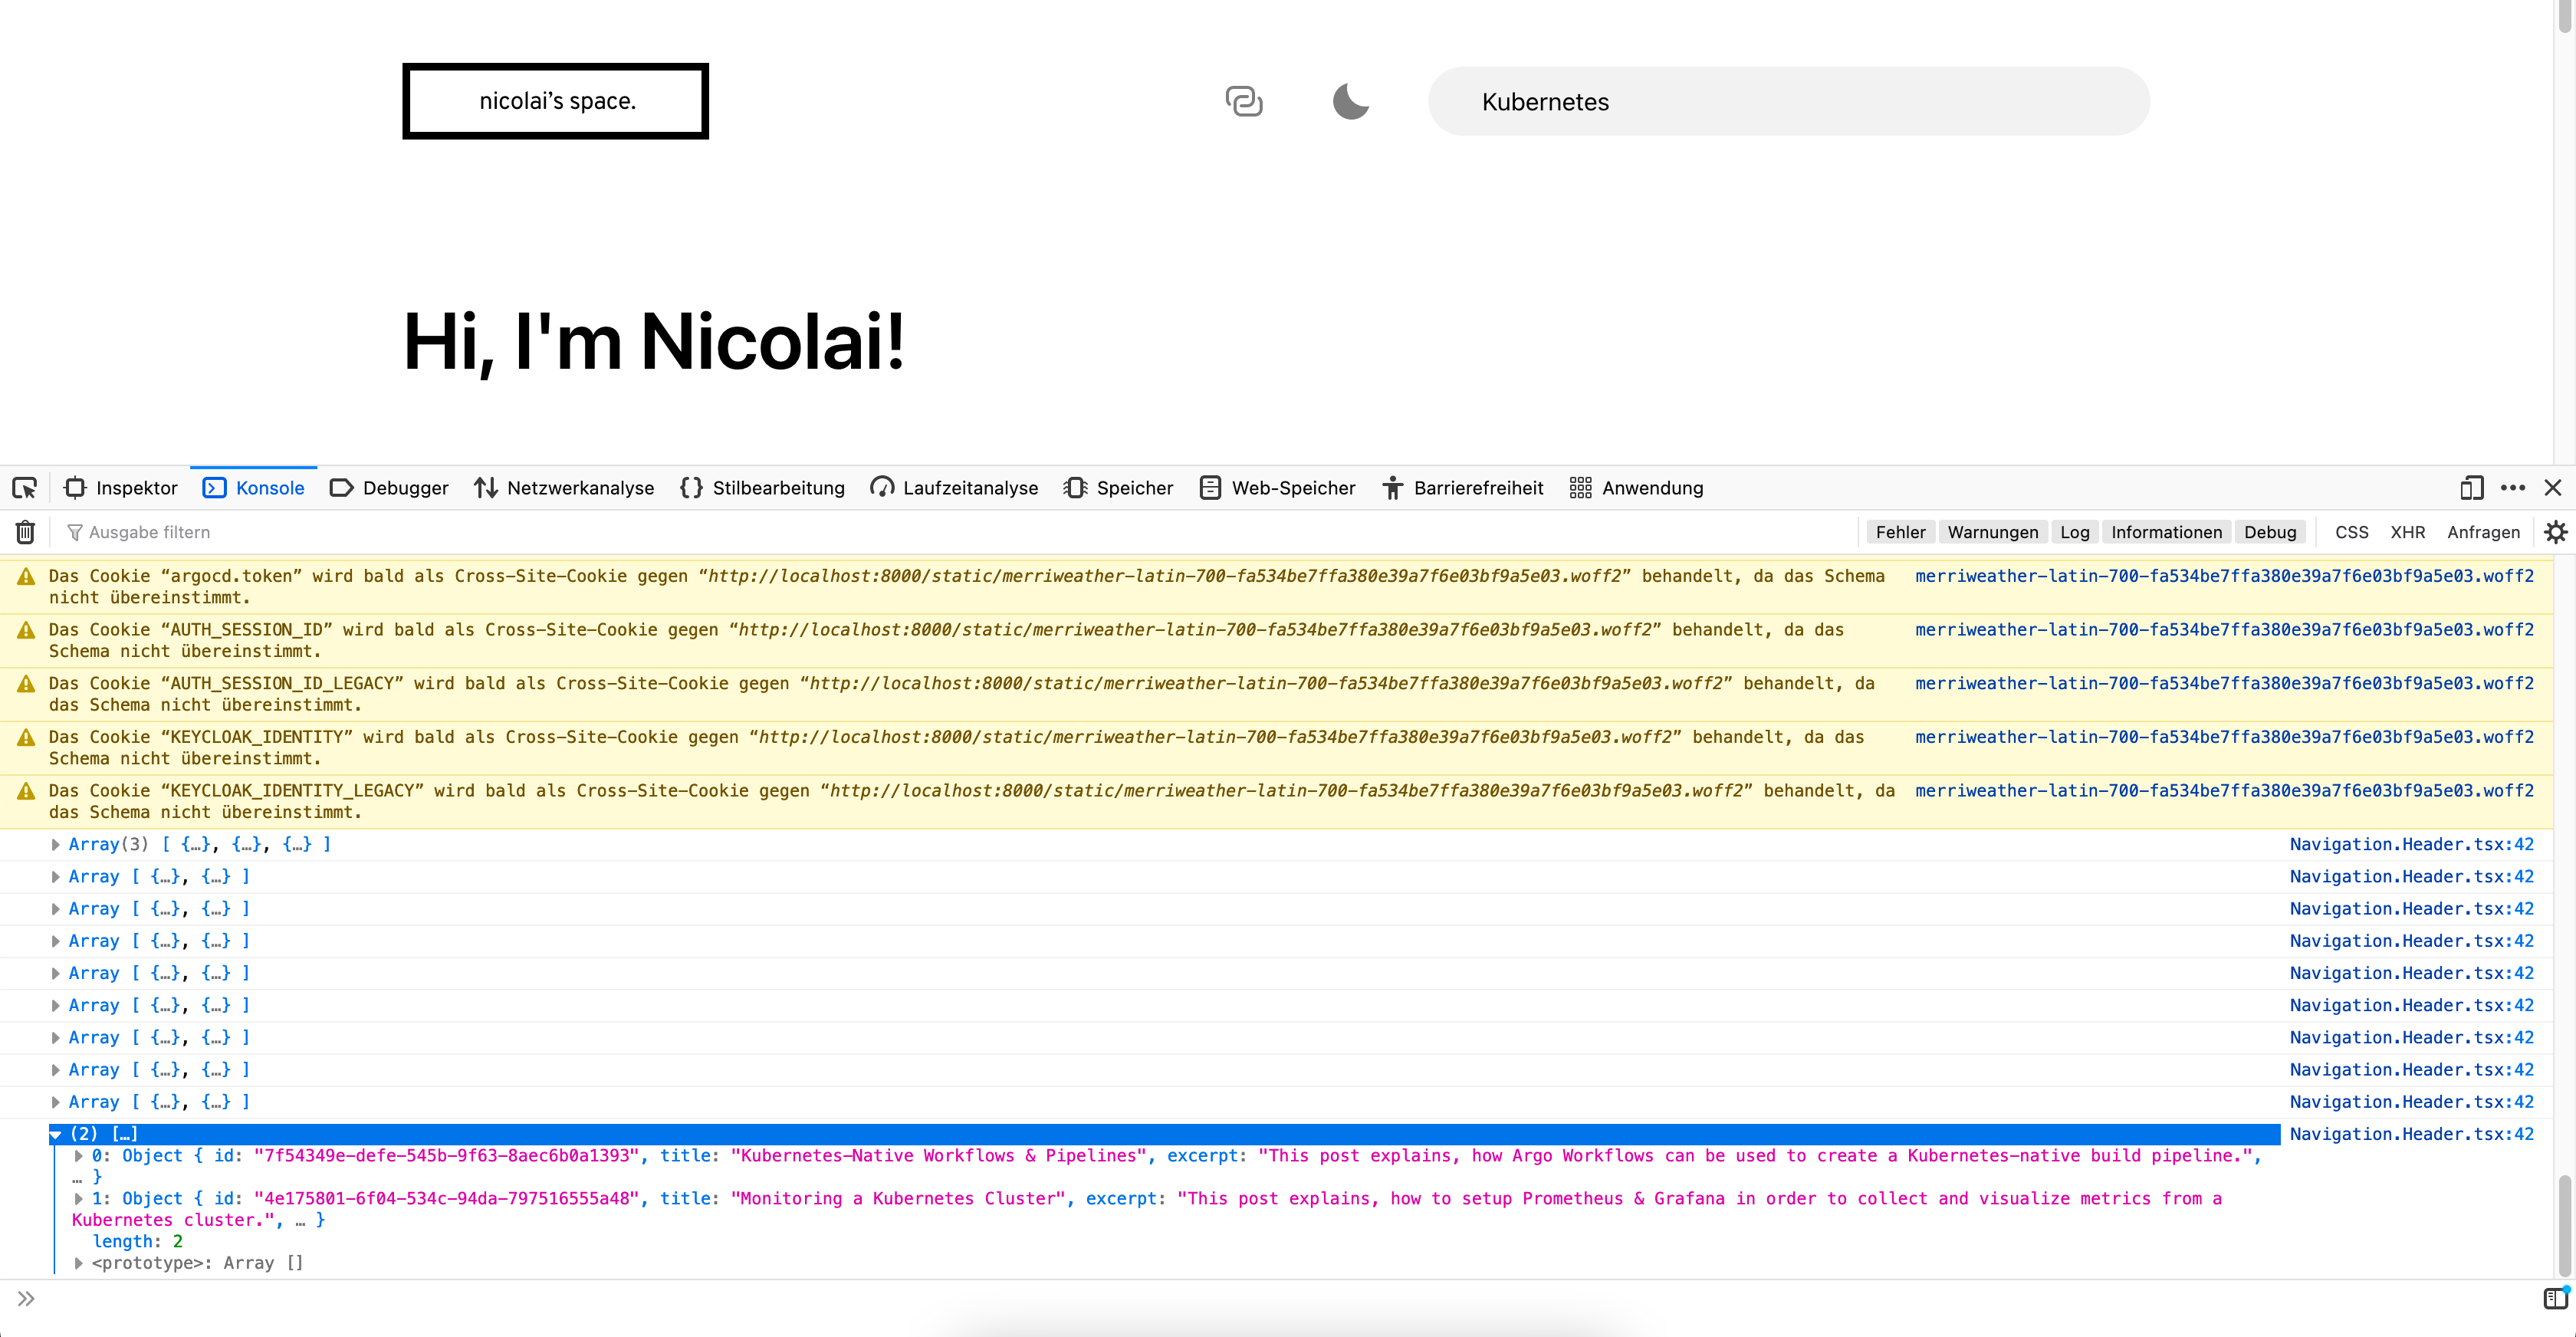
Task: Toggle the XHR filter
Action: (x=2407, y=532)
